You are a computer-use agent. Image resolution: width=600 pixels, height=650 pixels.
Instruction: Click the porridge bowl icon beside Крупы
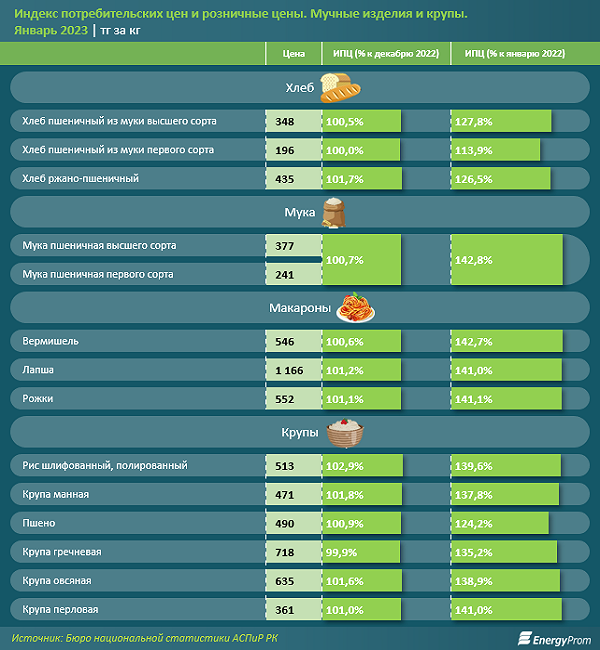point(345,433)
